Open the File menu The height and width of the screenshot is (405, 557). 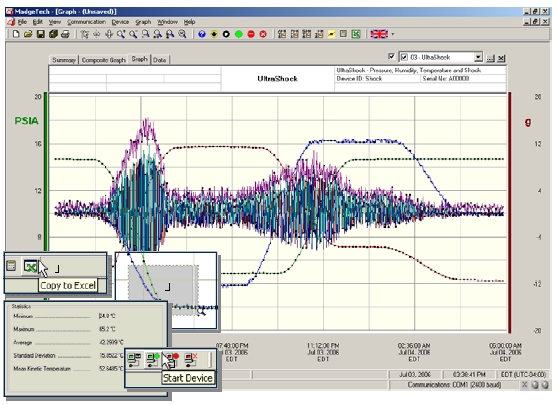click(22, 22)
